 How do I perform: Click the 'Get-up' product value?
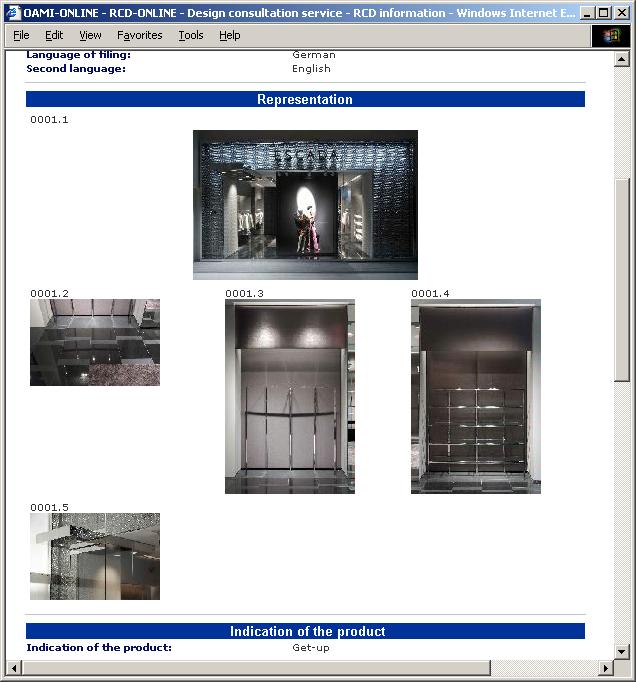311,648
